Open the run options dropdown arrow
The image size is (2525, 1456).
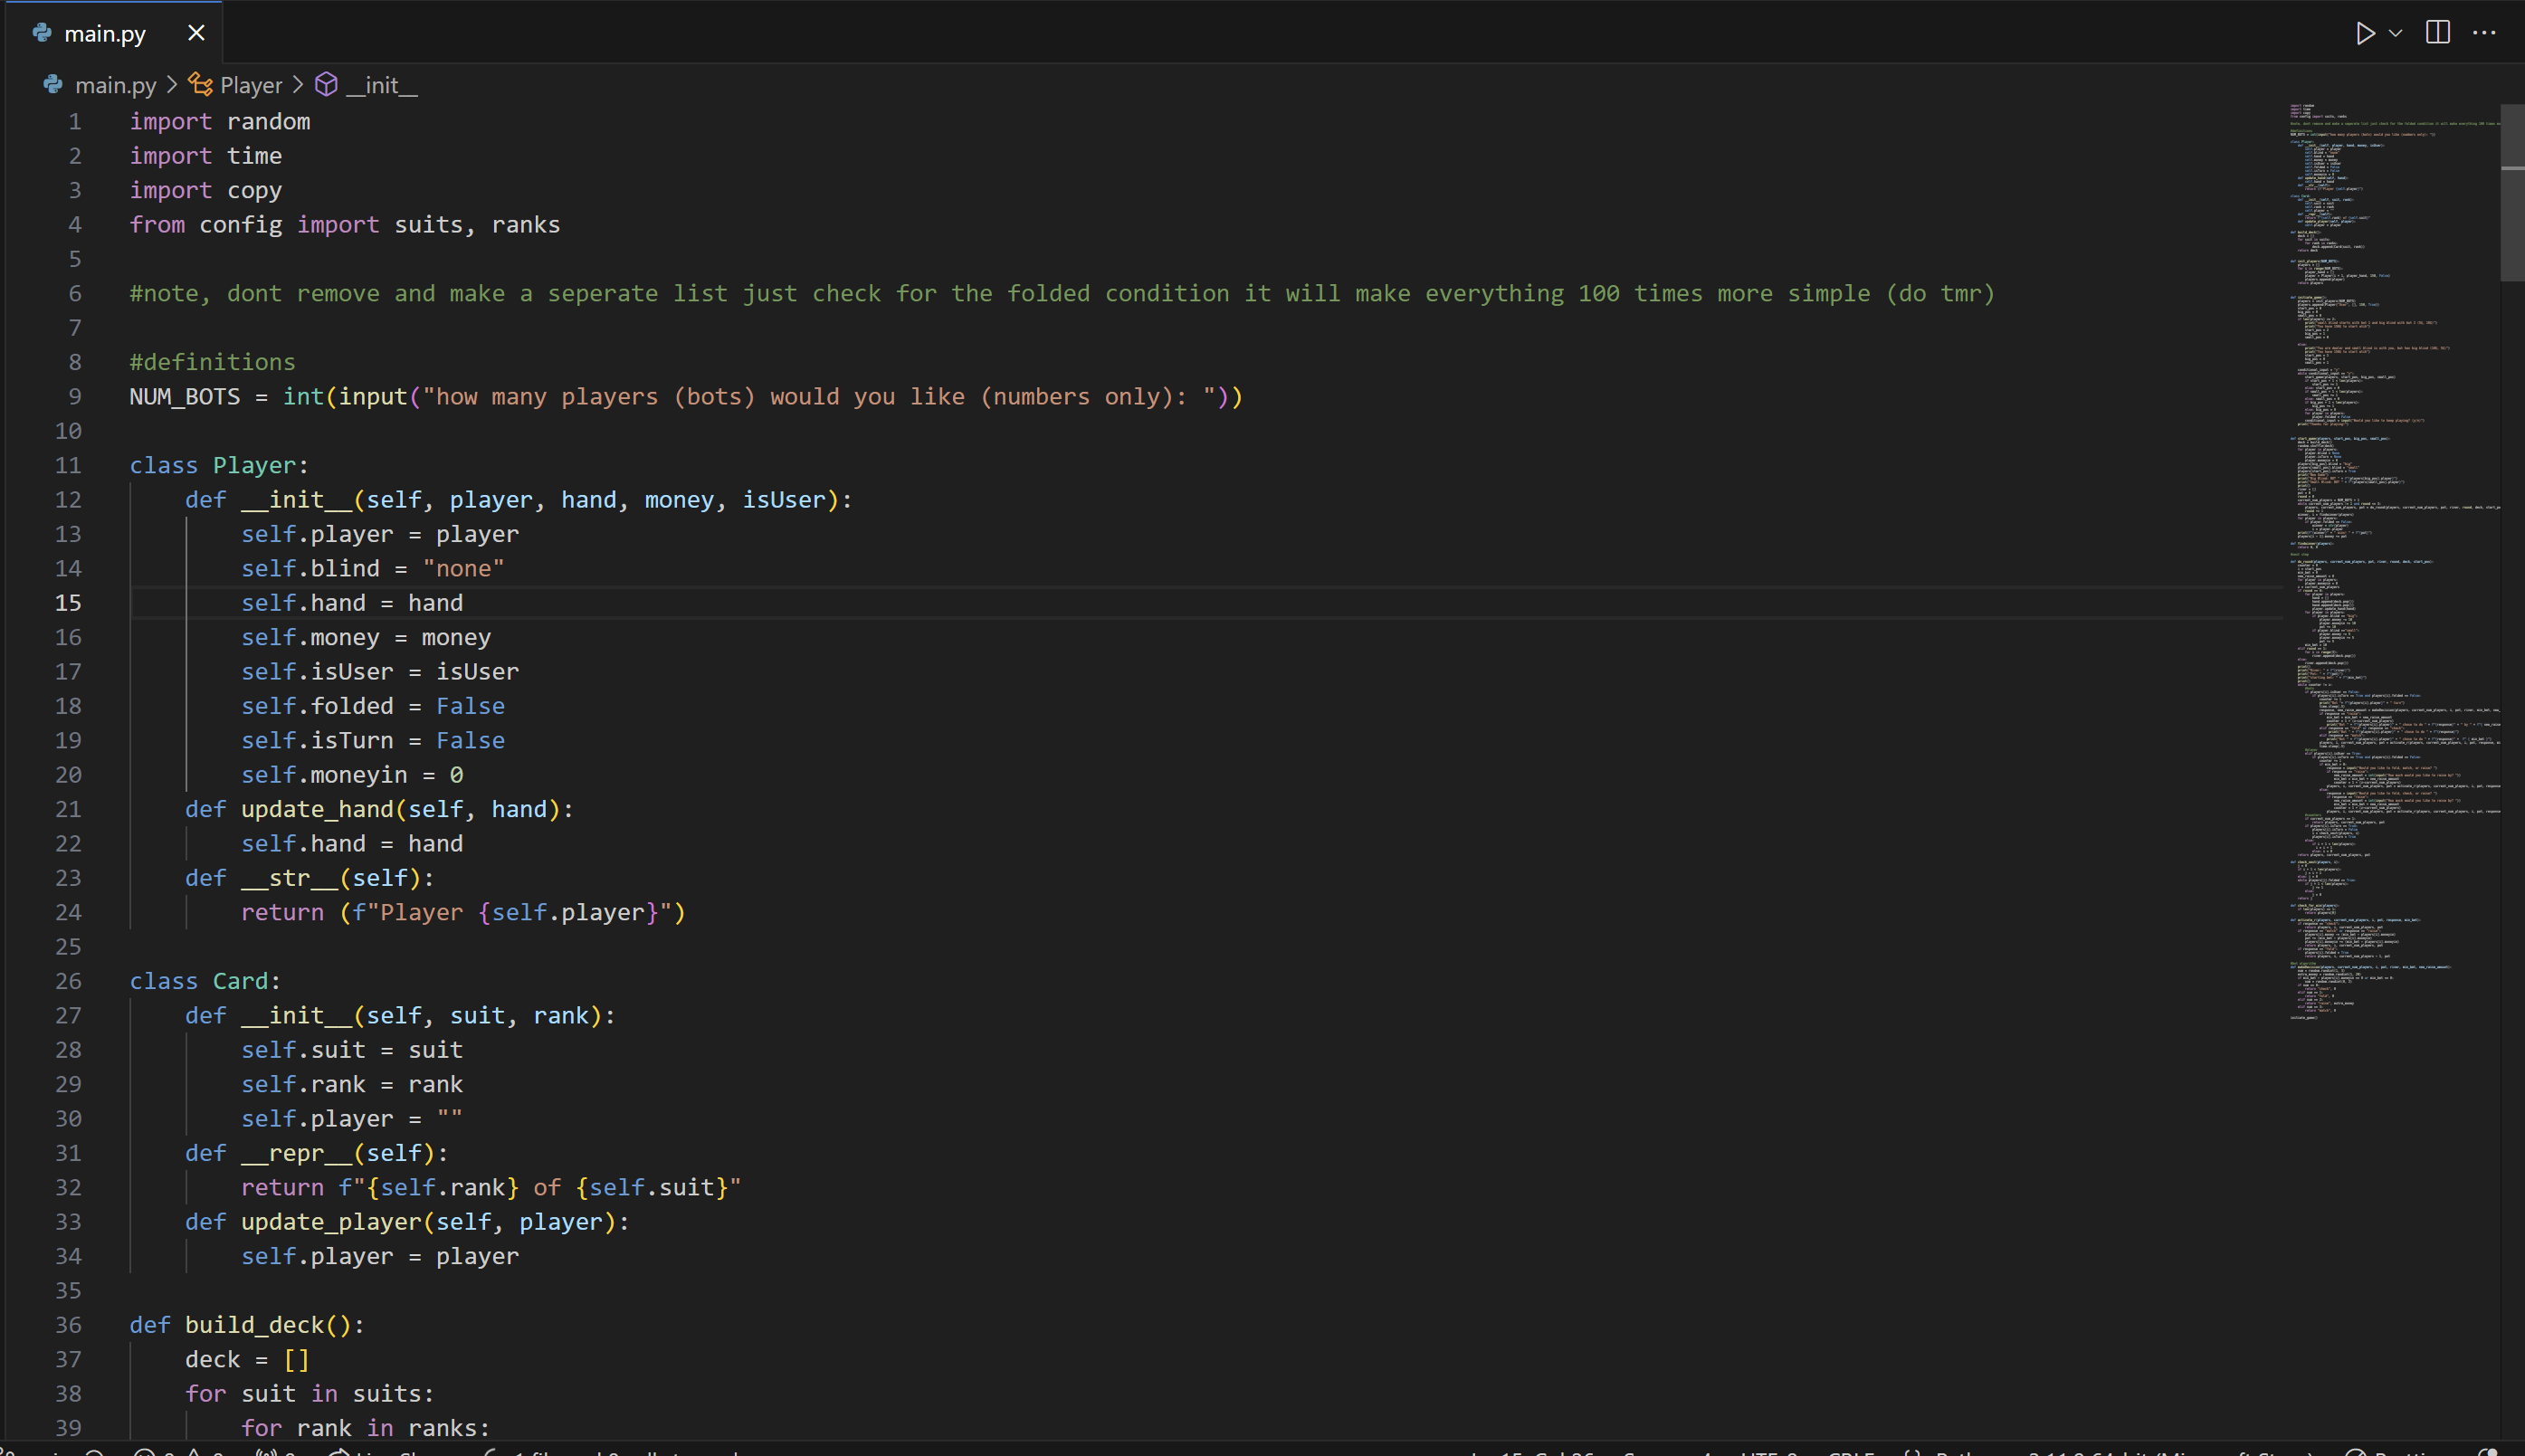(x=2395, y=33)
